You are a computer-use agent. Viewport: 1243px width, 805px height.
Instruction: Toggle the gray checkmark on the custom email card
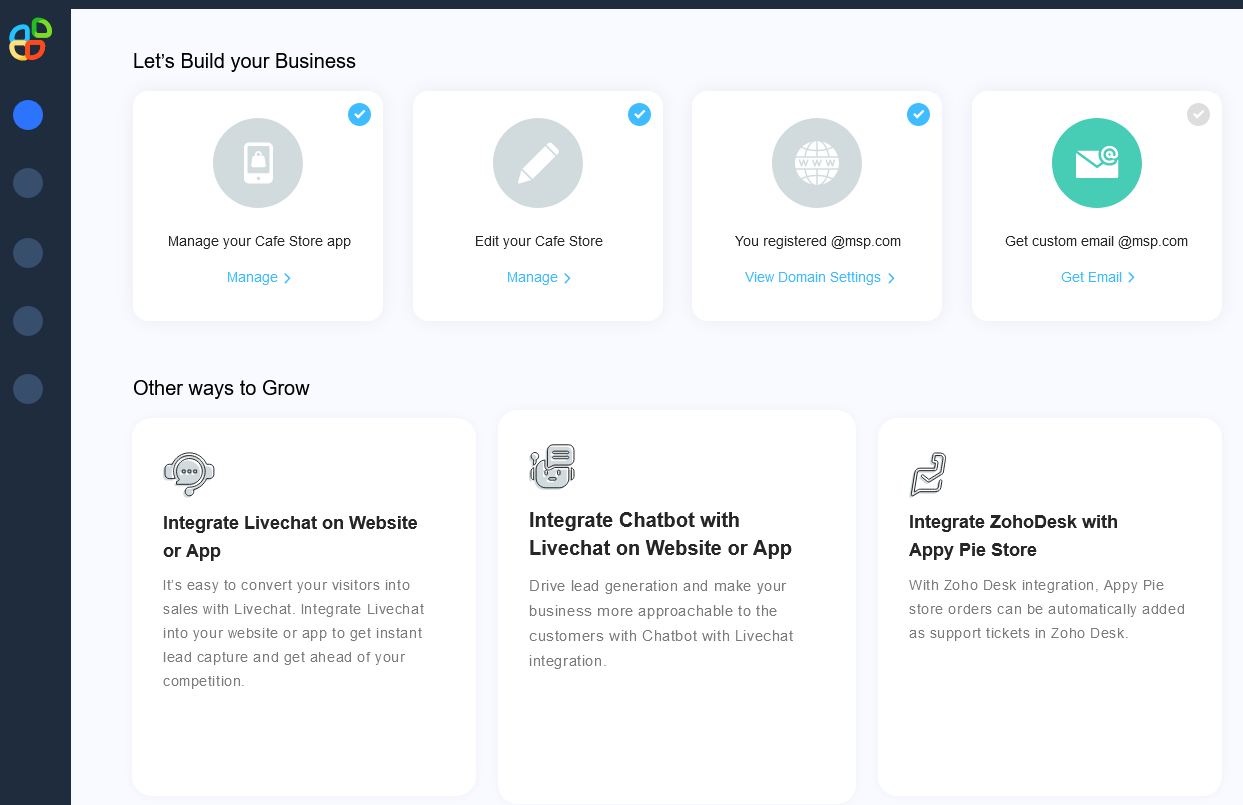point(1198,115)
